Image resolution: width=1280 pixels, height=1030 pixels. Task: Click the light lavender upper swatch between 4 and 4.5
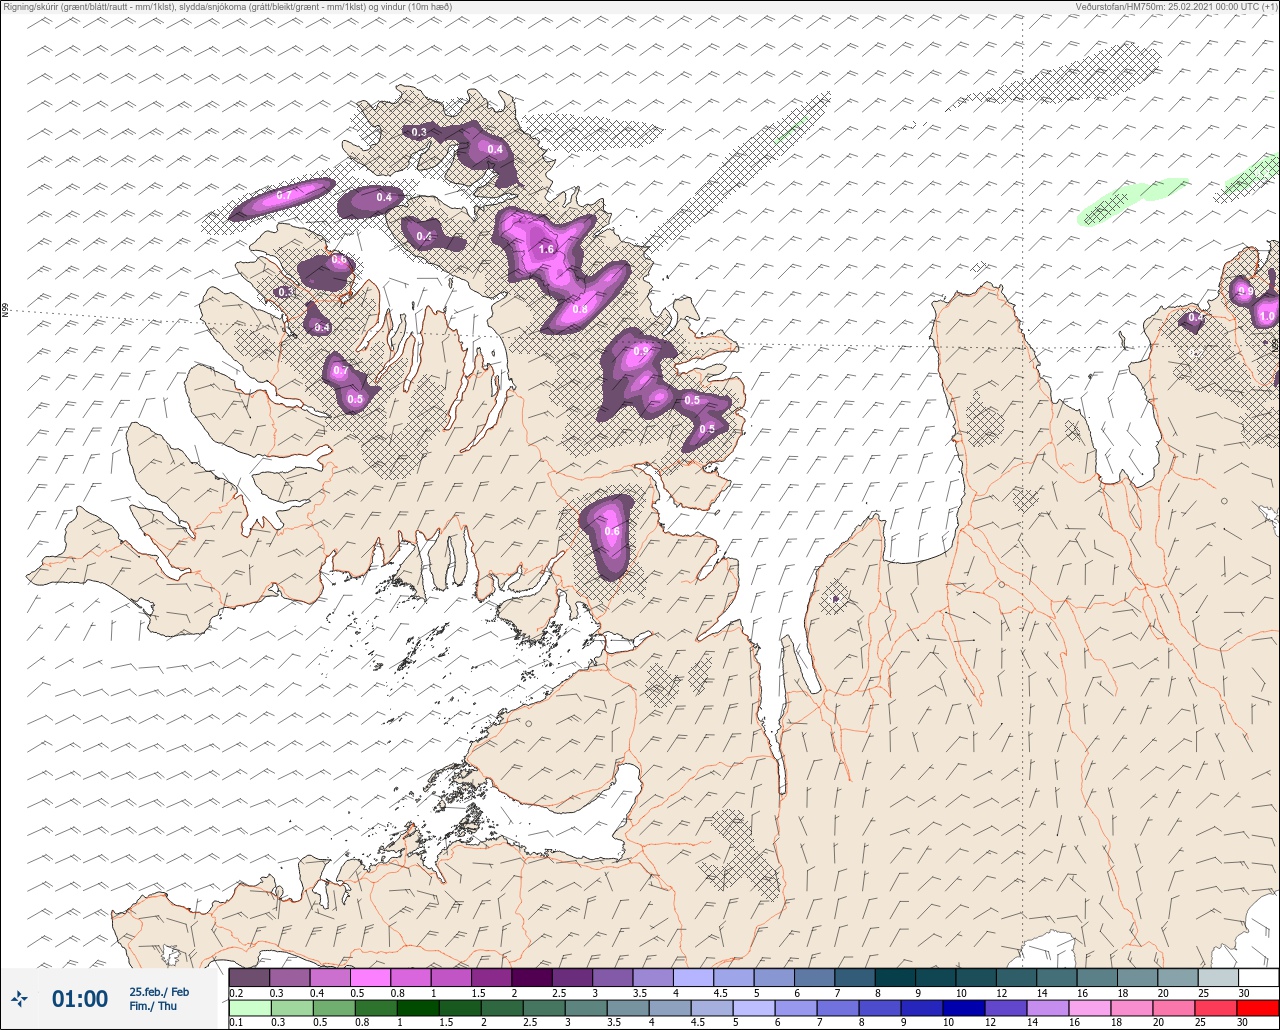[693, 977]
